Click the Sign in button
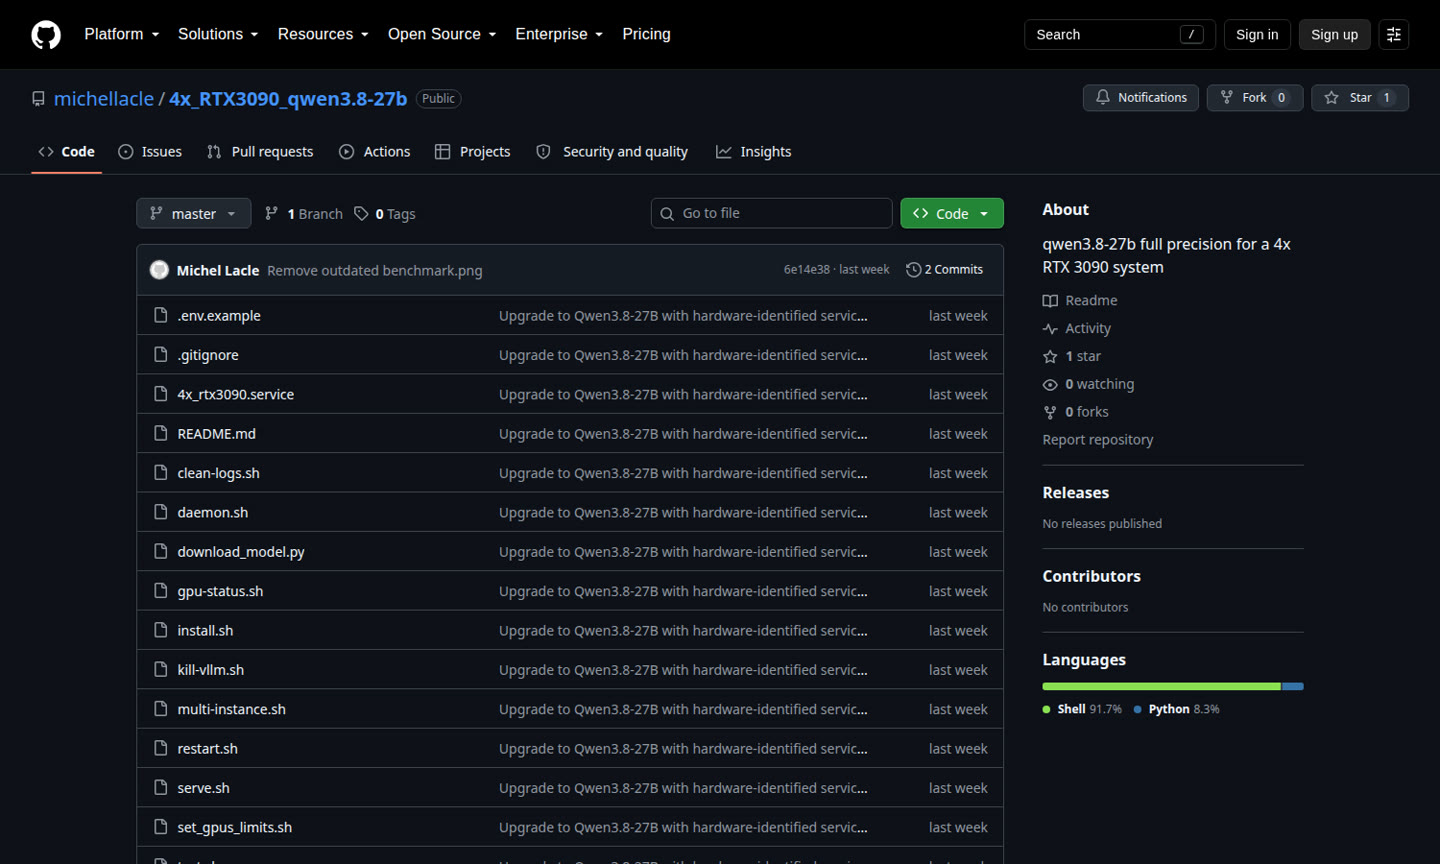The image size is (1440, 864). (x=1257, y=35)
